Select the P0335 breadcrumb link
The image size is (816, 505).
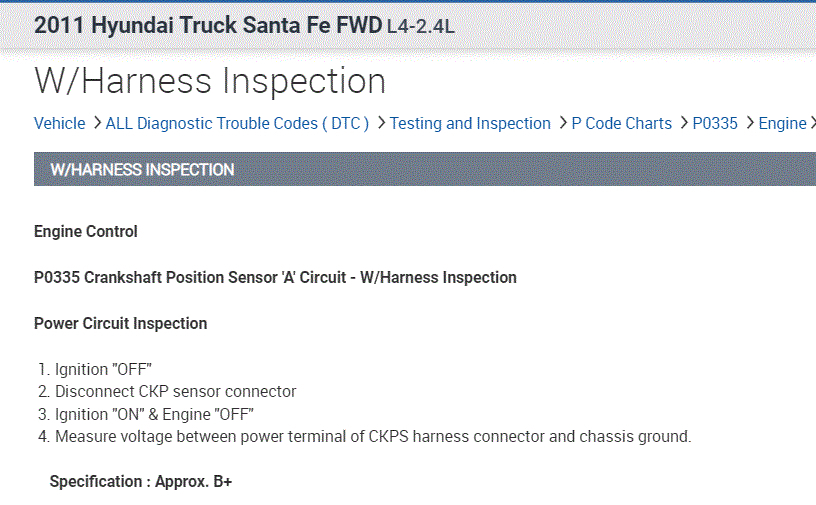715,124
